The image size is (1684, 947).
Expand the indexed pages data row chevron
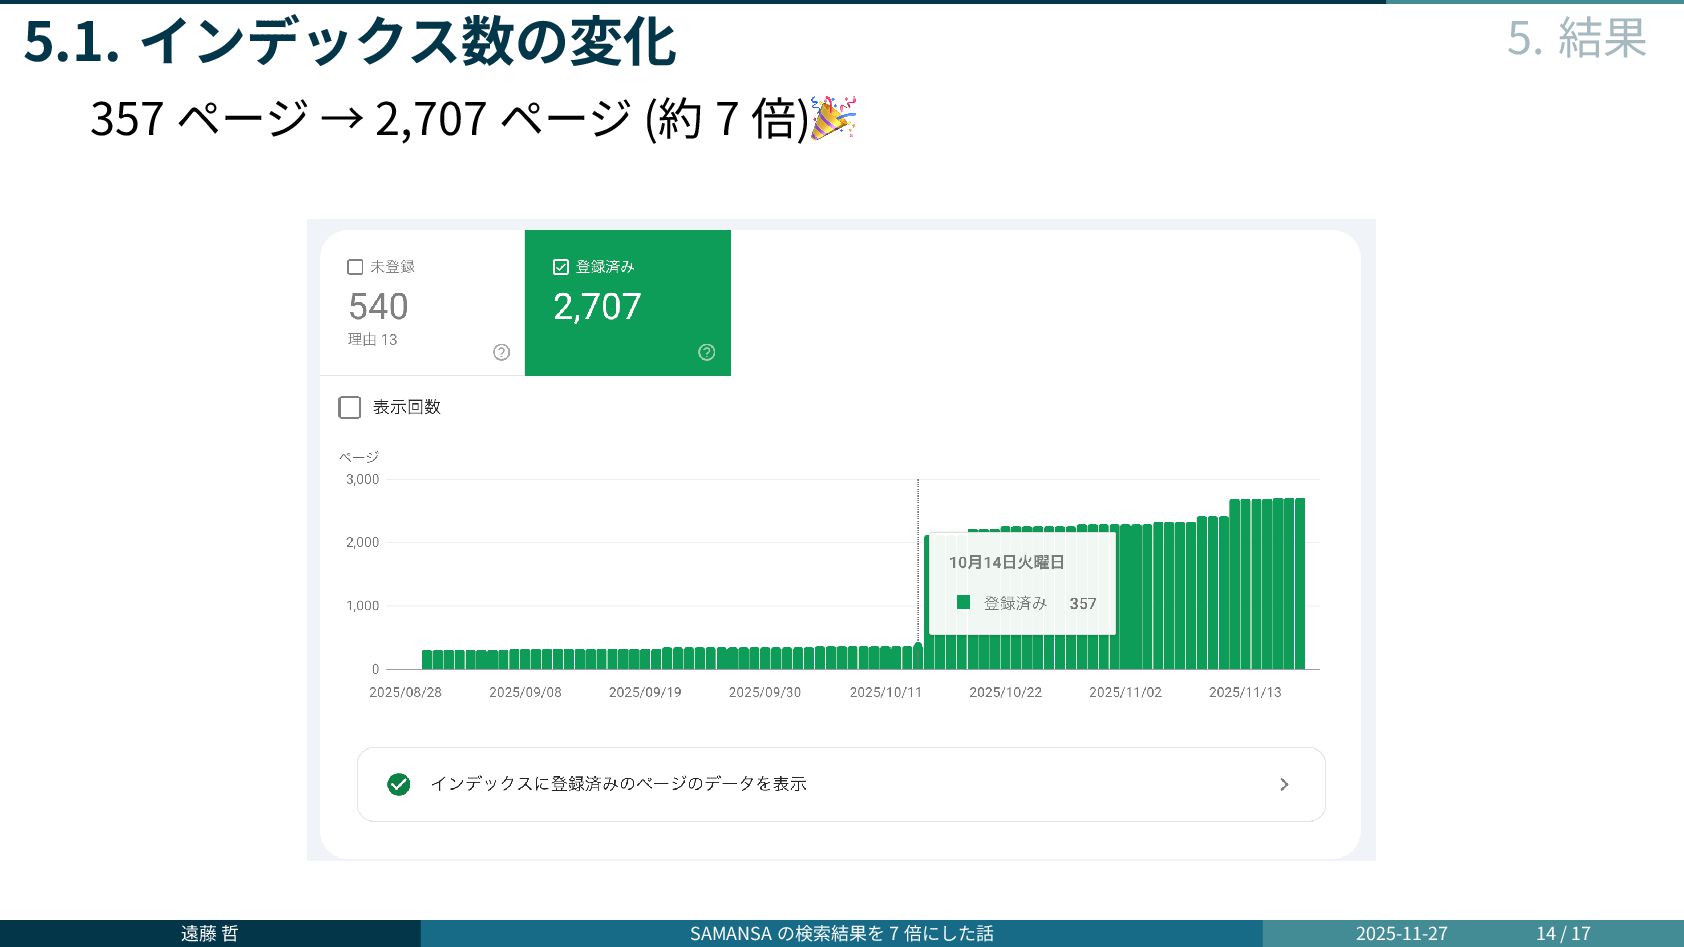click(x=1284, y=785)
